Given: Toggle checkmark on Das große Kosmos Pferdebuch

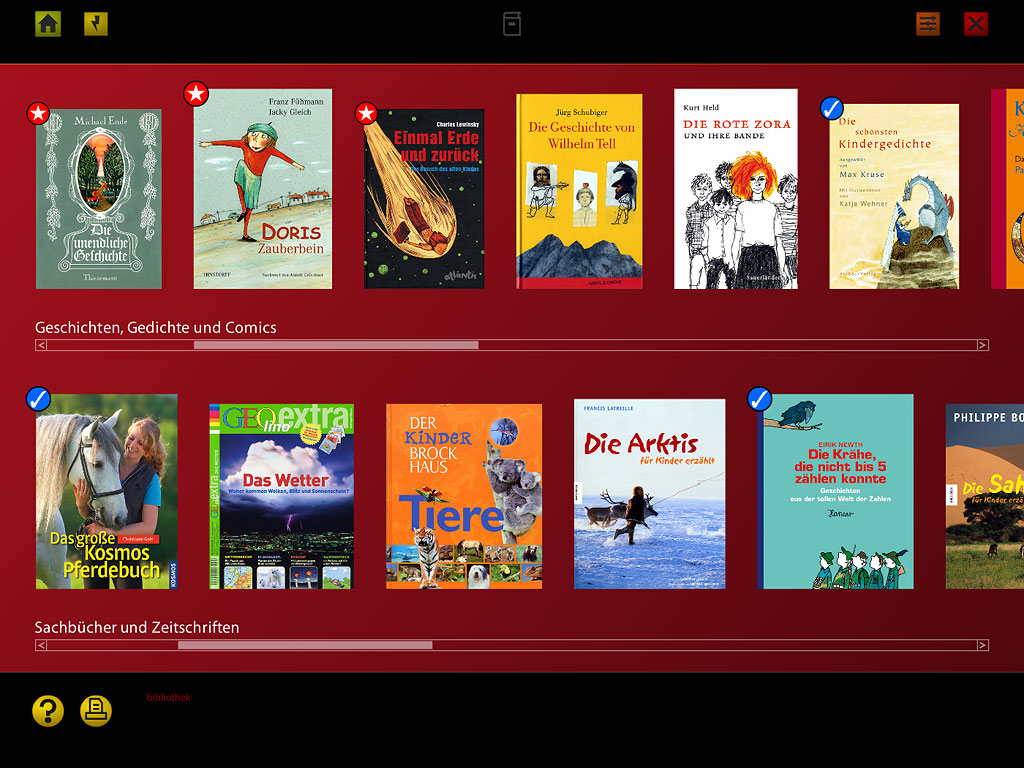Looking at the screenshot, I should [38, 399].
